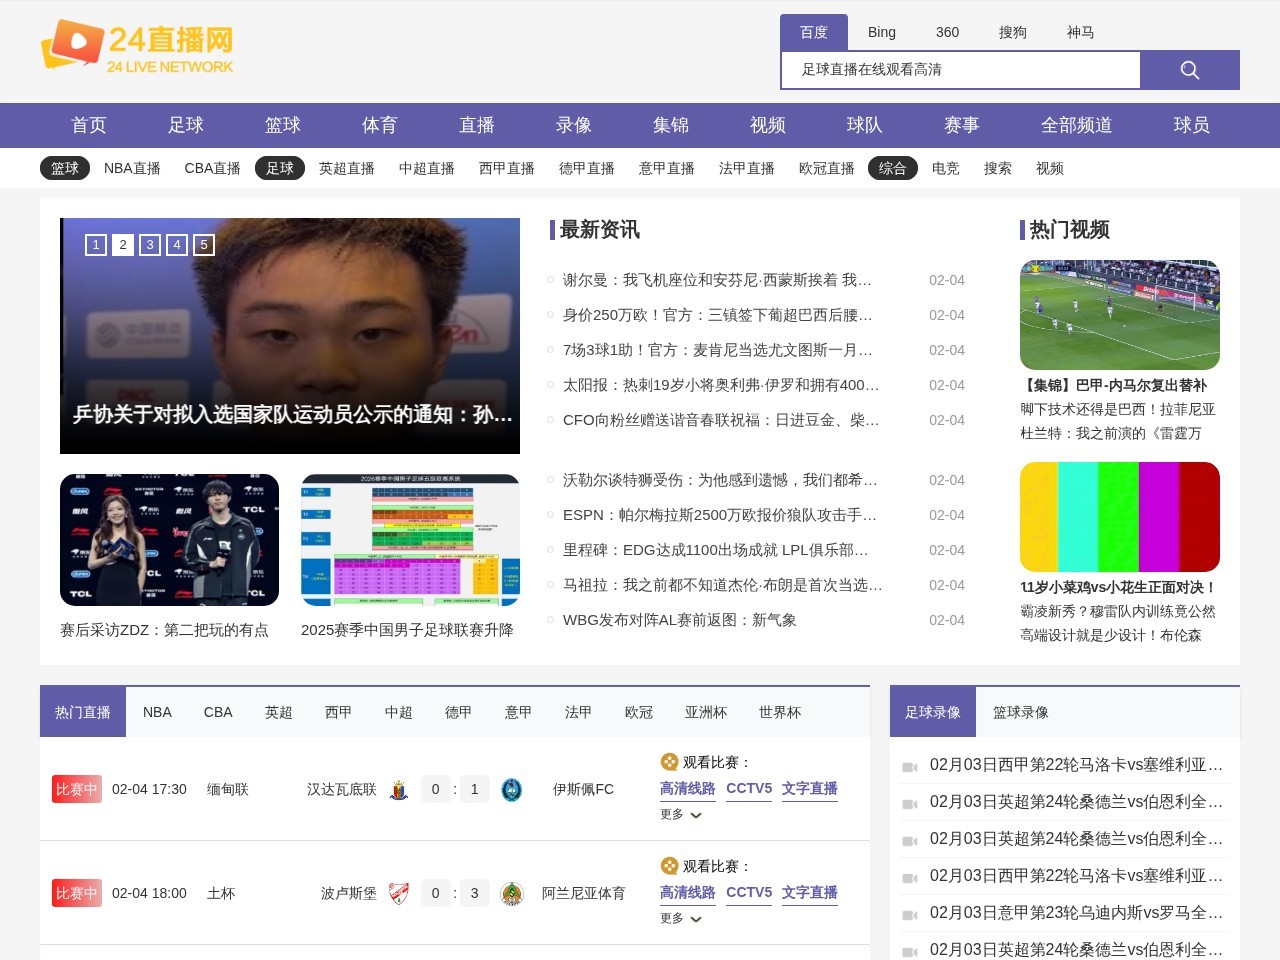Open 球员 in main navigation
This screenshot has height=960, width=1280.
(x=1192, y=125)
